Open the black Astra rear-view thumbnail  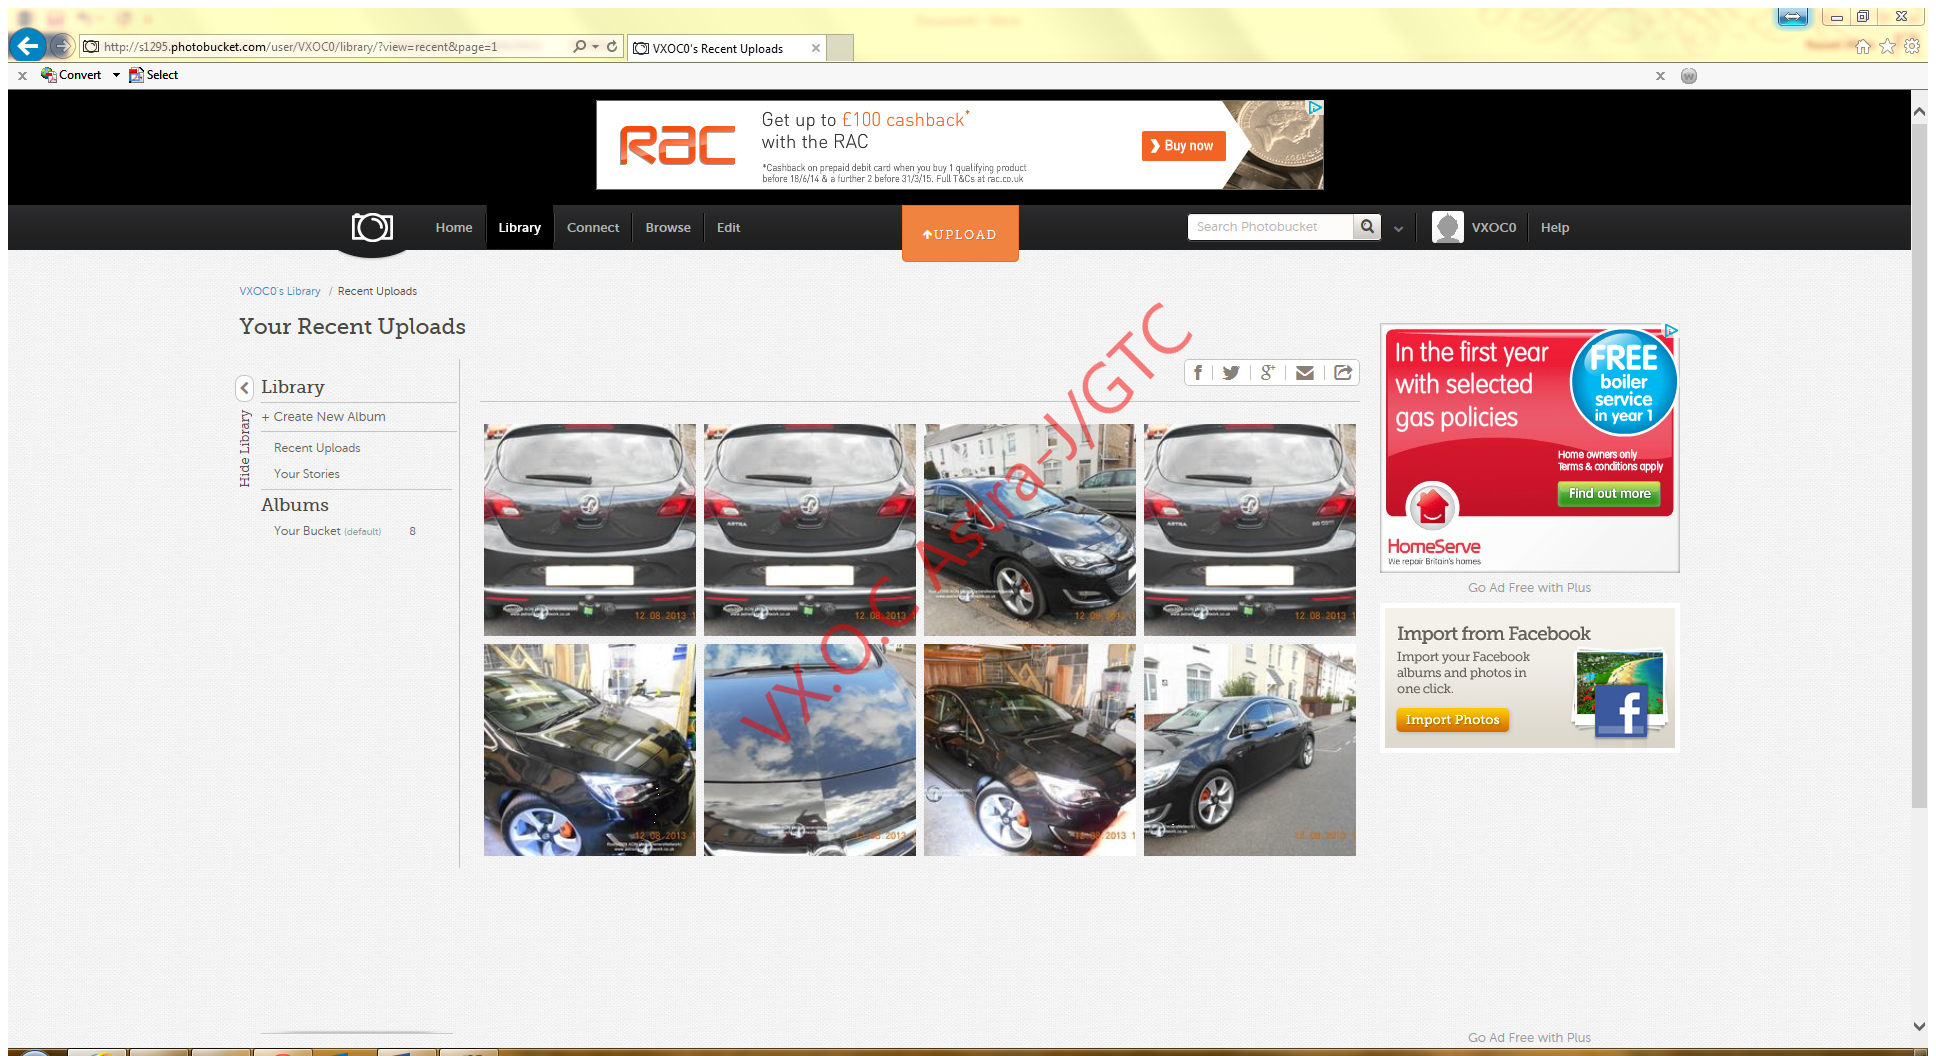click(x=589, y=530)
